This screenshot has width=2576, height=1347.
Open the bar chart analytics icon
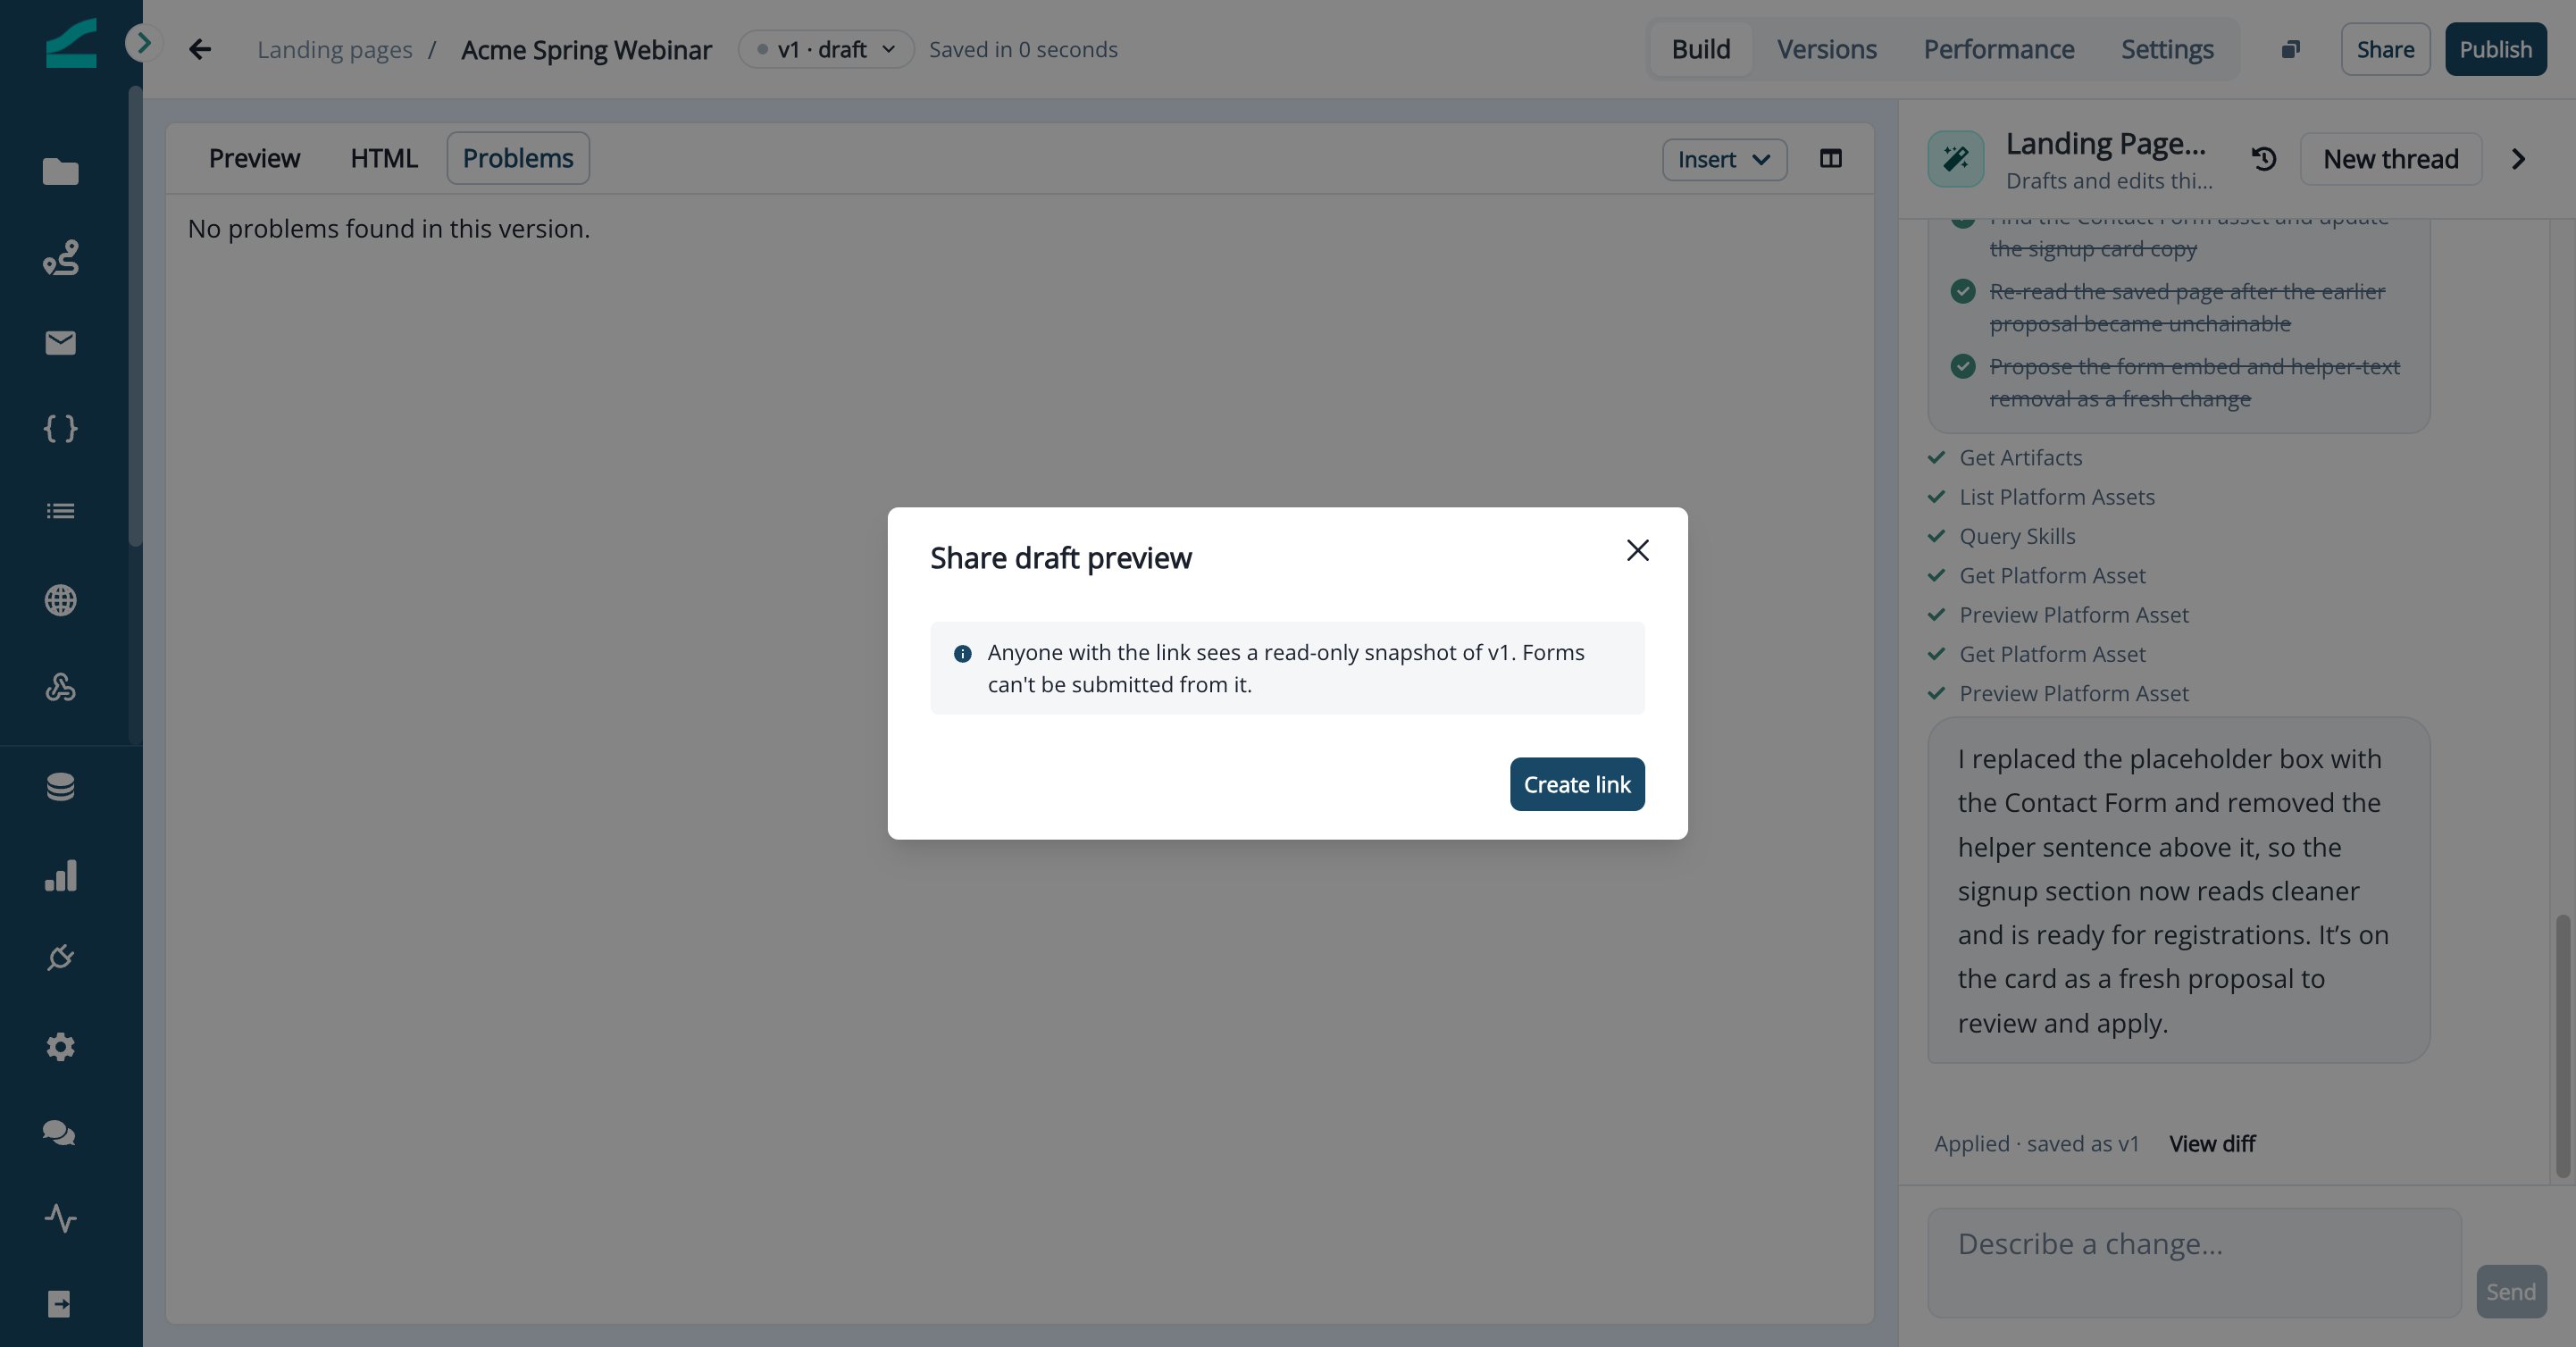point(60,875)
